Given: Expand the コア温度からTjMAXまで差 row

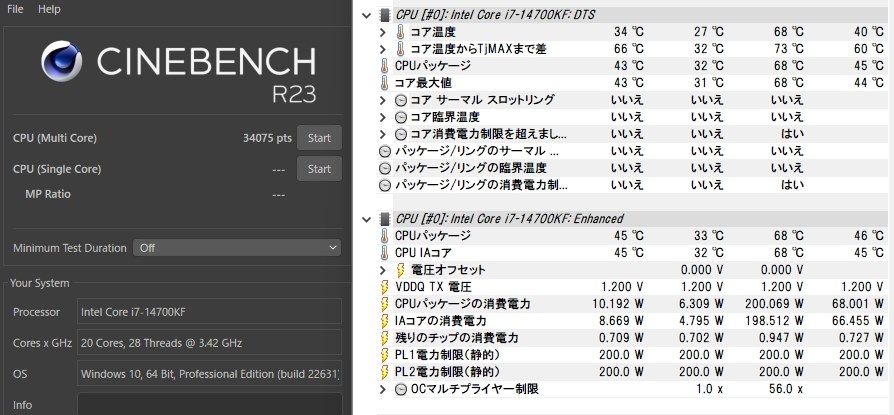Looking at the screenshot, I should tap(383, 49).
